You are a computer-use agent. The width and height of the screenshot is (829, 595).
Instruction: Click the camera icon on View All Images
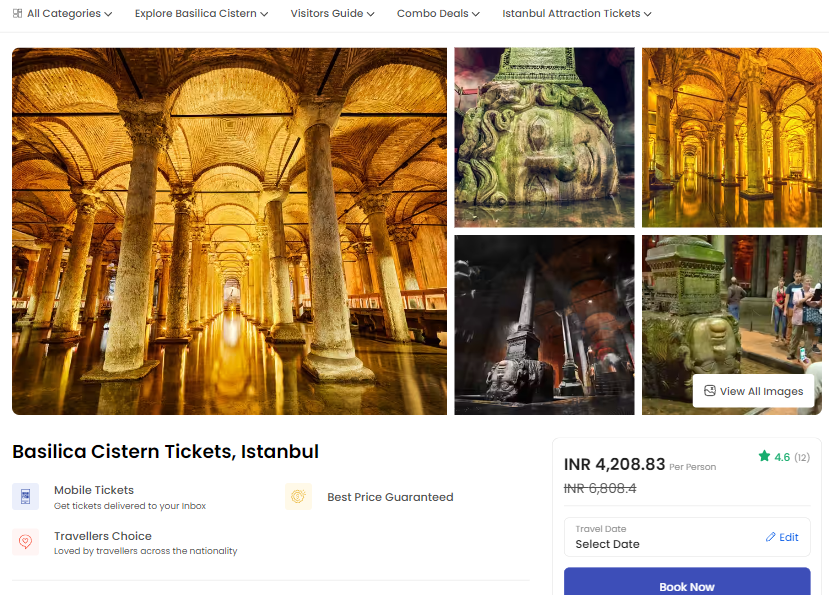click(x=710, y=390)
